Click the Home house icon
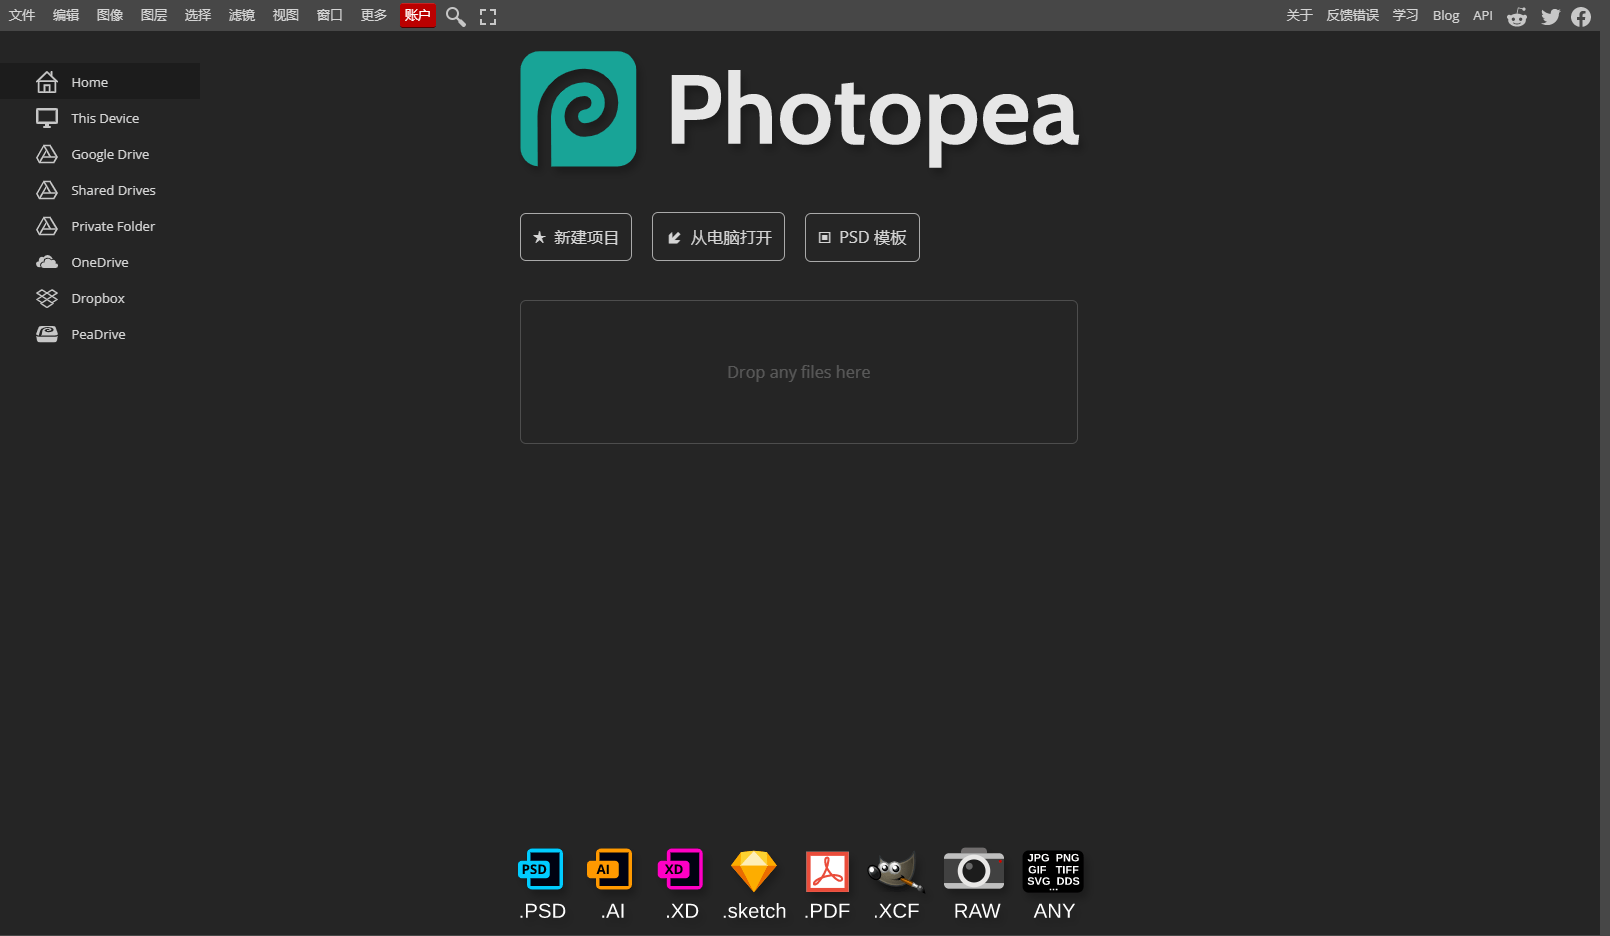Image resolution: width=1610 pixels, height=936 pixels. tap(47, 82)
